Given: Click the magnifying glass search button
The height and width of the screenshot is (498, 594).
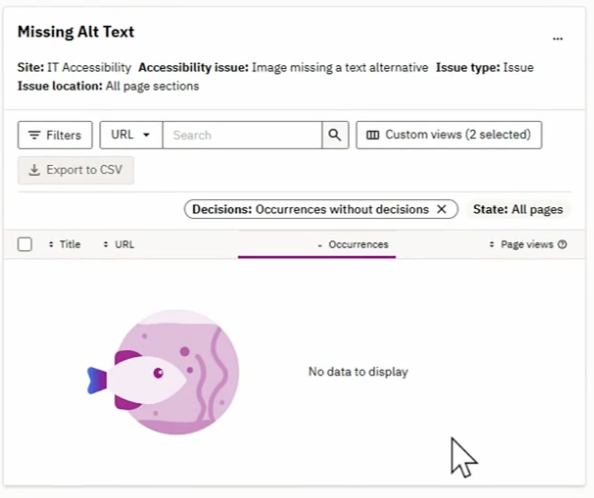Looking at the screenshot, I should pos(335,135).
